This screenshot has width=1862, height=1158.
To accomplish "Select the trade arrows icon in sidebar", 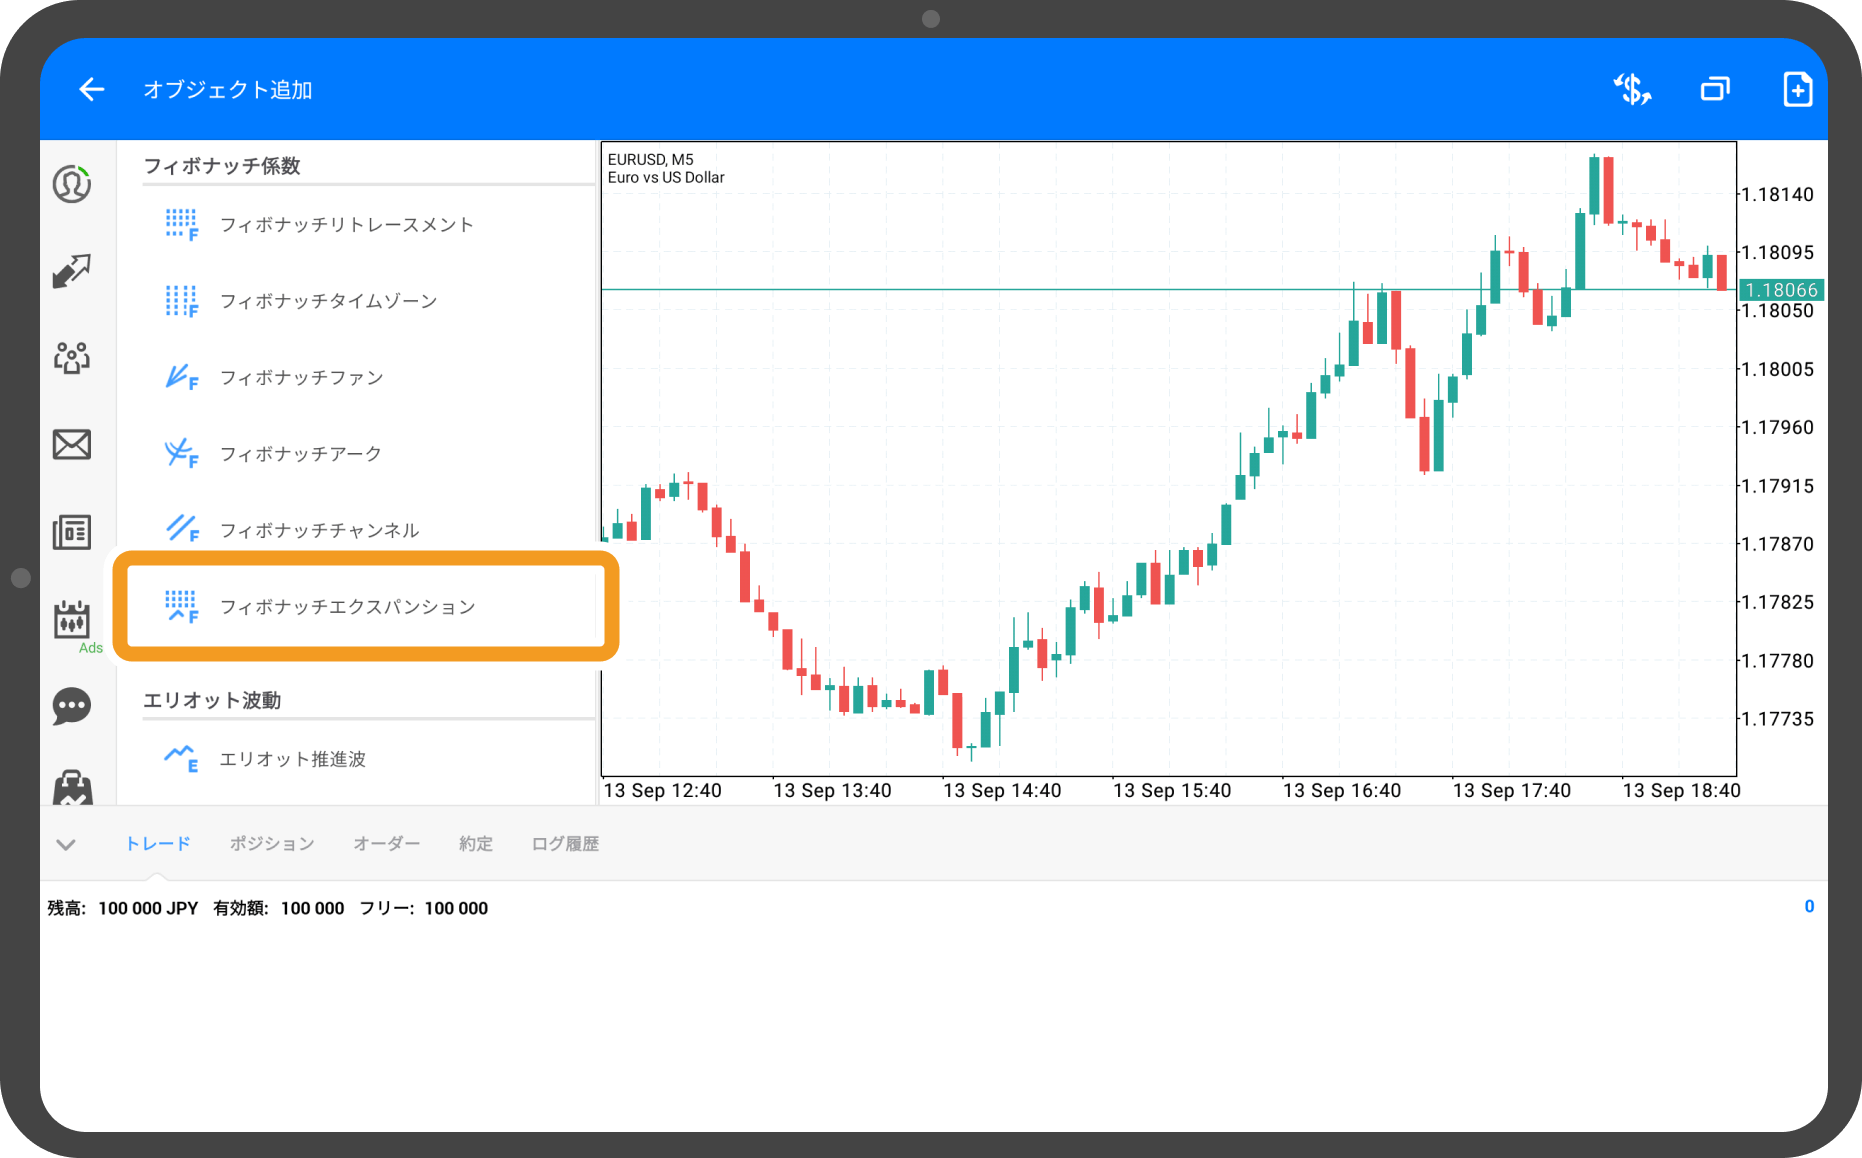I will coord(72,270).
